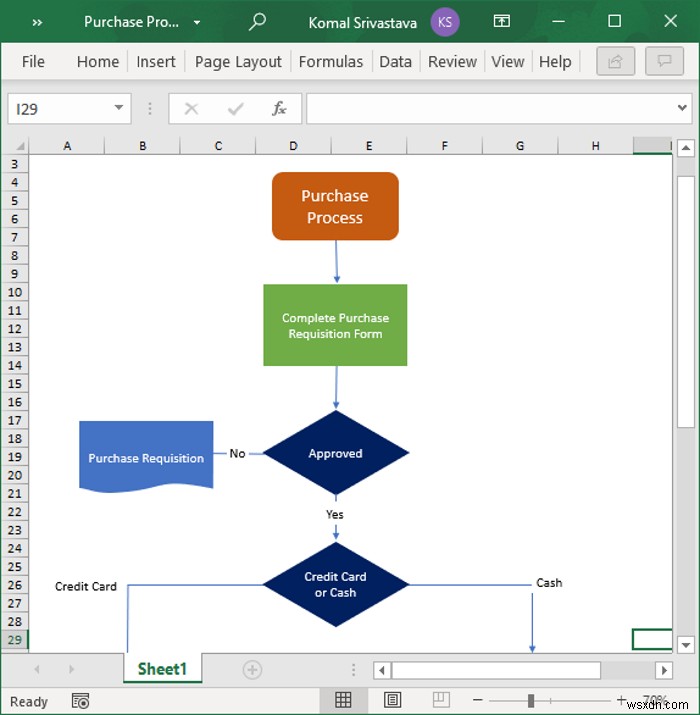Image resolution: width=700 pixels, height=715 pixels.
Task: Click the Share icon button
Action: (x=616, y=61)
